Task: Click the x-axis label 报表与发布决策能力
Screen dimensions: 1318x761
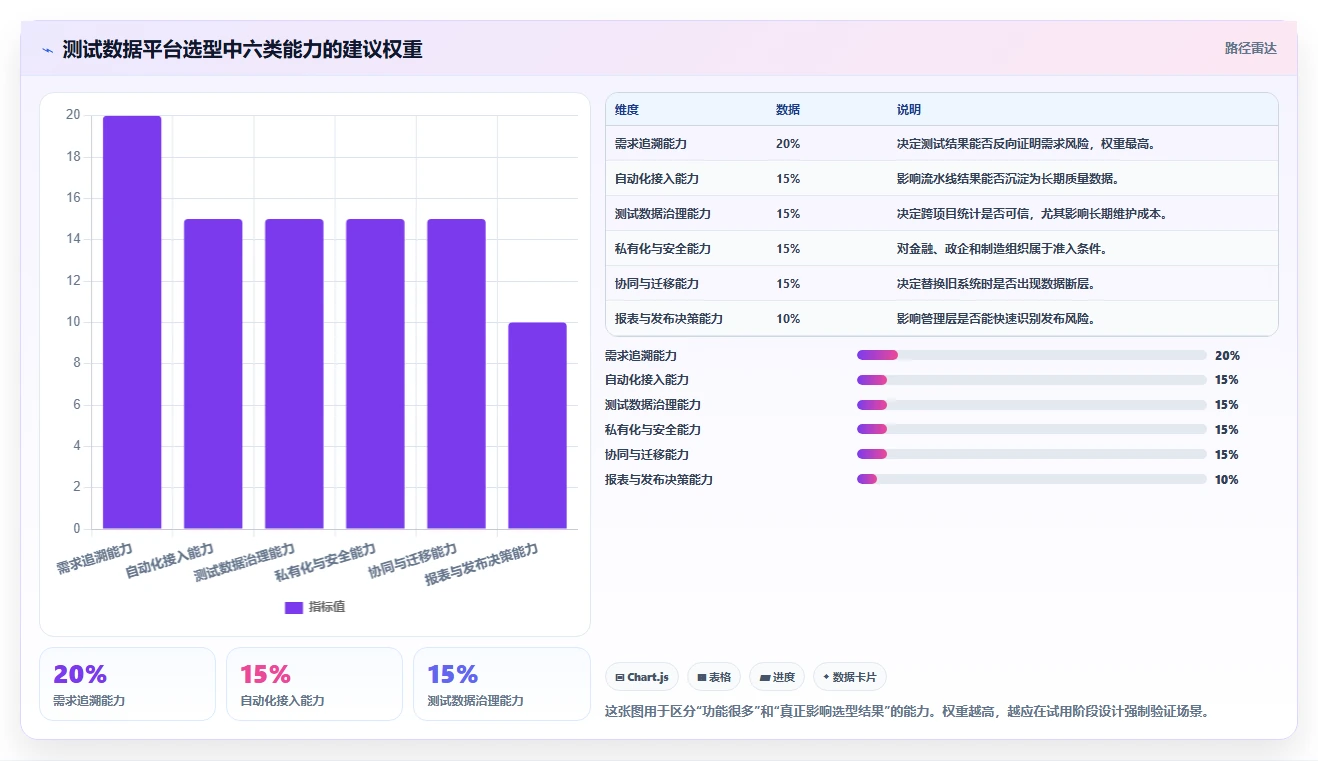Action: [482, 564]
